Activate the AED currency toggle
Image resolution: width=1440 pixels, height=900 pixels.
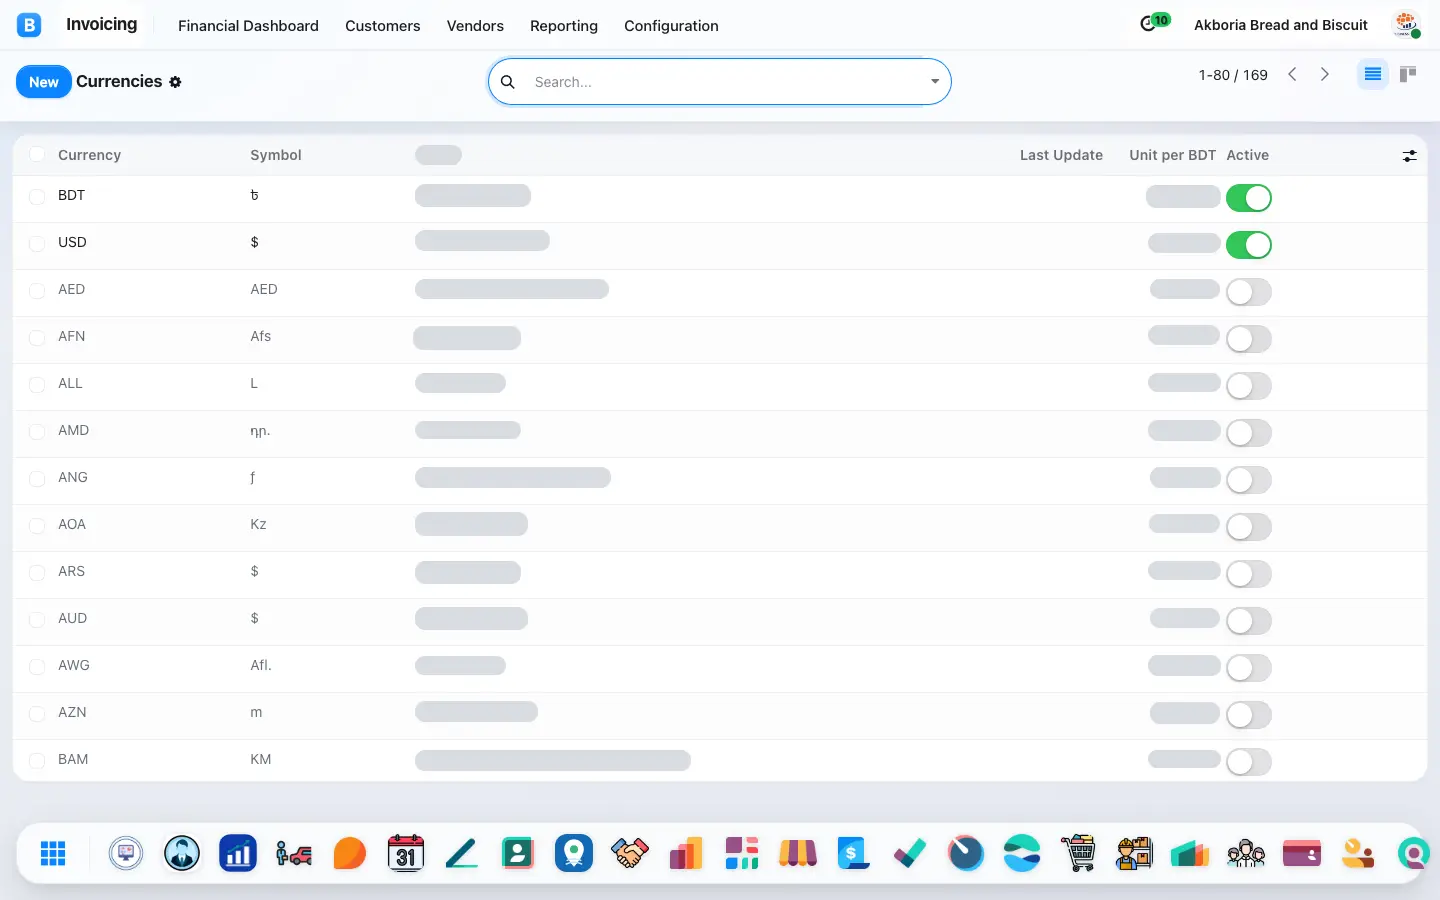tap(1249, 292)
